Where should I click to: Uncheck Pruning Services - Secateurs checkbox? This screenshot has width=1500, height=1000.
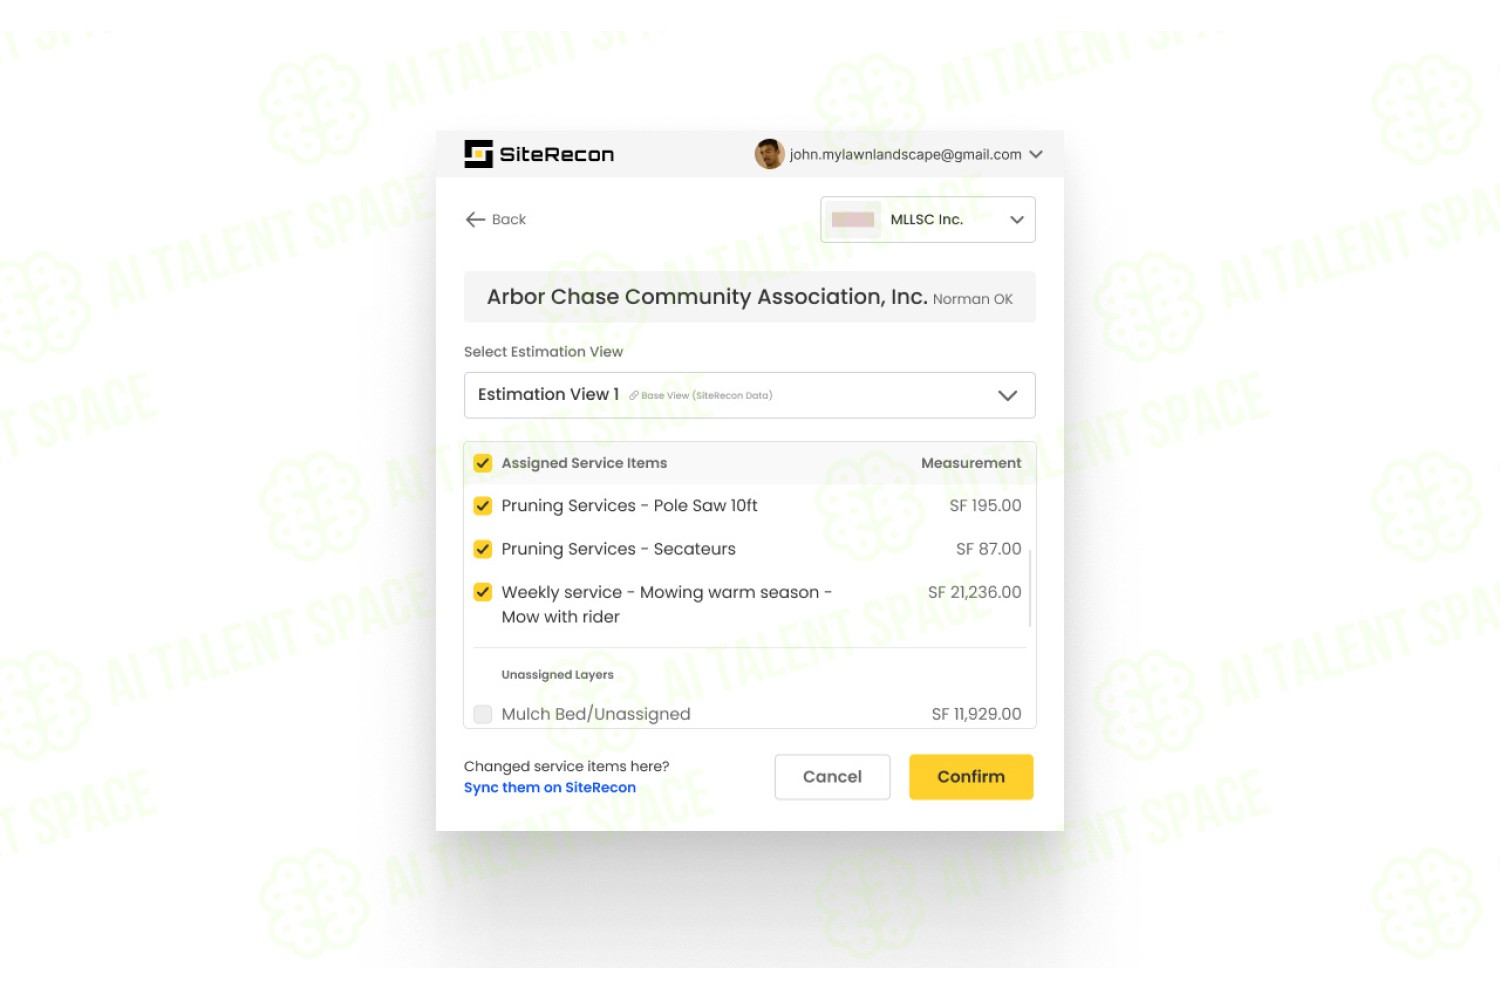[483, 549]
